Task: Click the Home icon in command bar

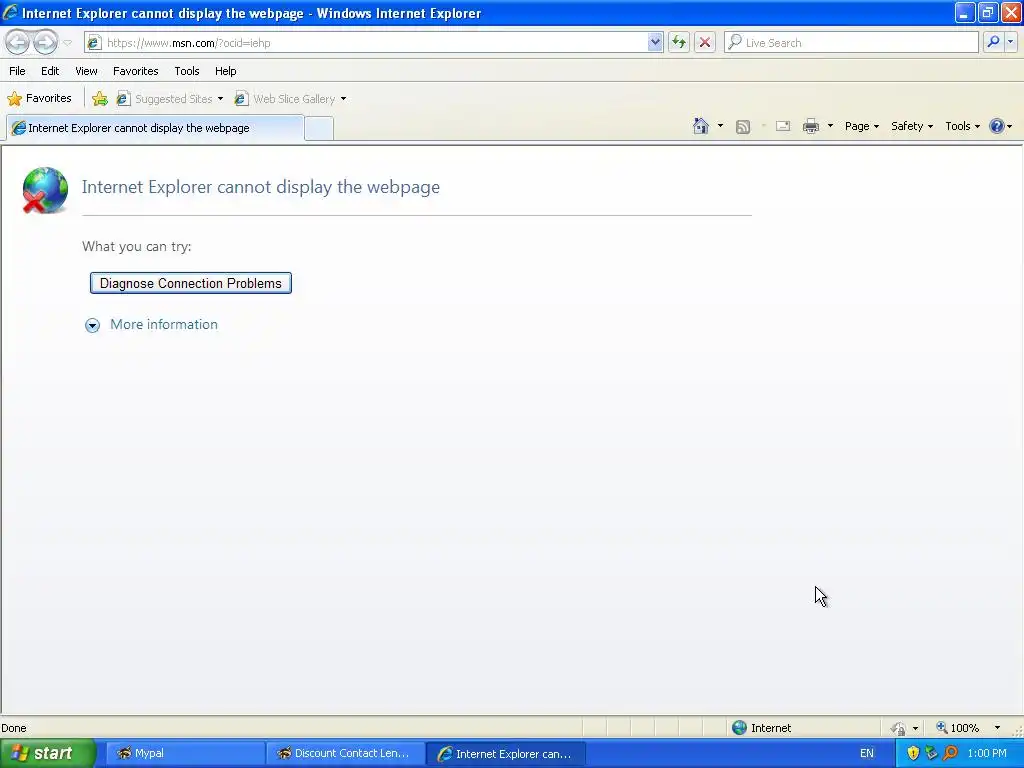Action: coord(701,126)
